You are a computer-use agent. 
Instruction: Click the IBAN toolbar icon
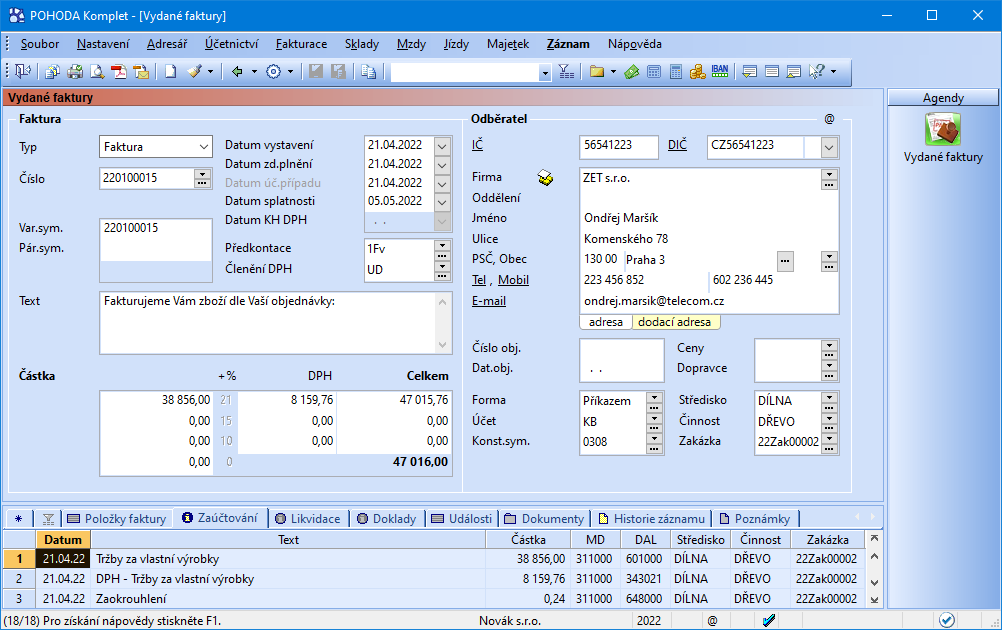coord(720,72)
